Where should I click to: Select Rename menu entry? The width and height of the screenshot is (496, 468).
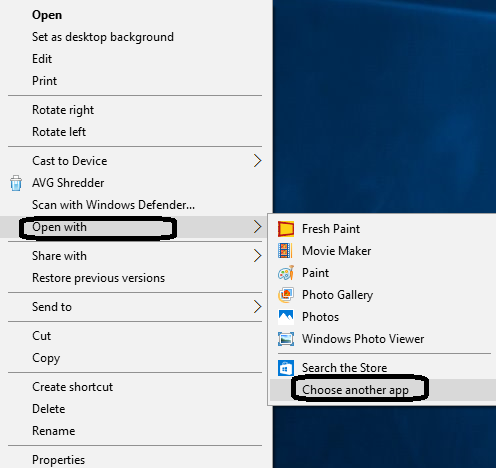click(54, 431)
